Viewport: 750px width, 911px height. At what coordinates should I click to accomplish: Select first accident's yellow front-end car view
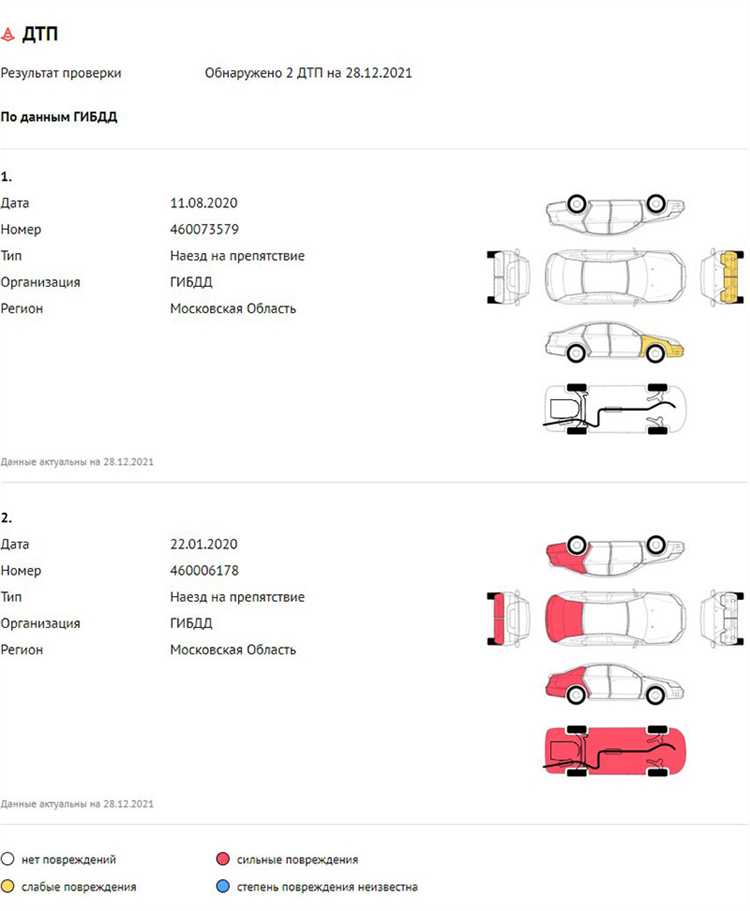[x=725, y=275]
